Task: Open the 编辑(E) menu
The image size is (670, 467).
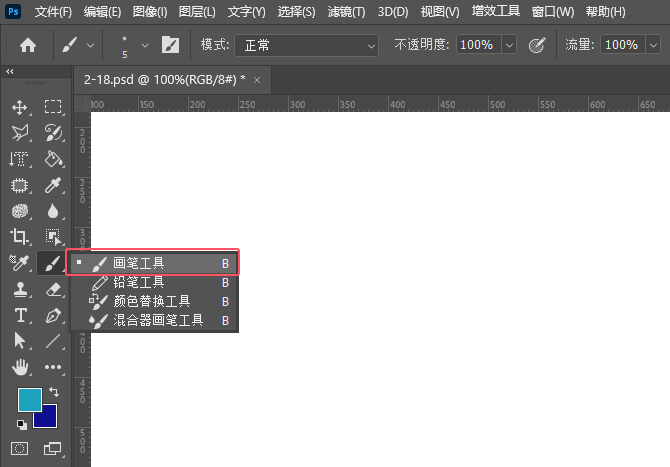Action: (102, 12)
